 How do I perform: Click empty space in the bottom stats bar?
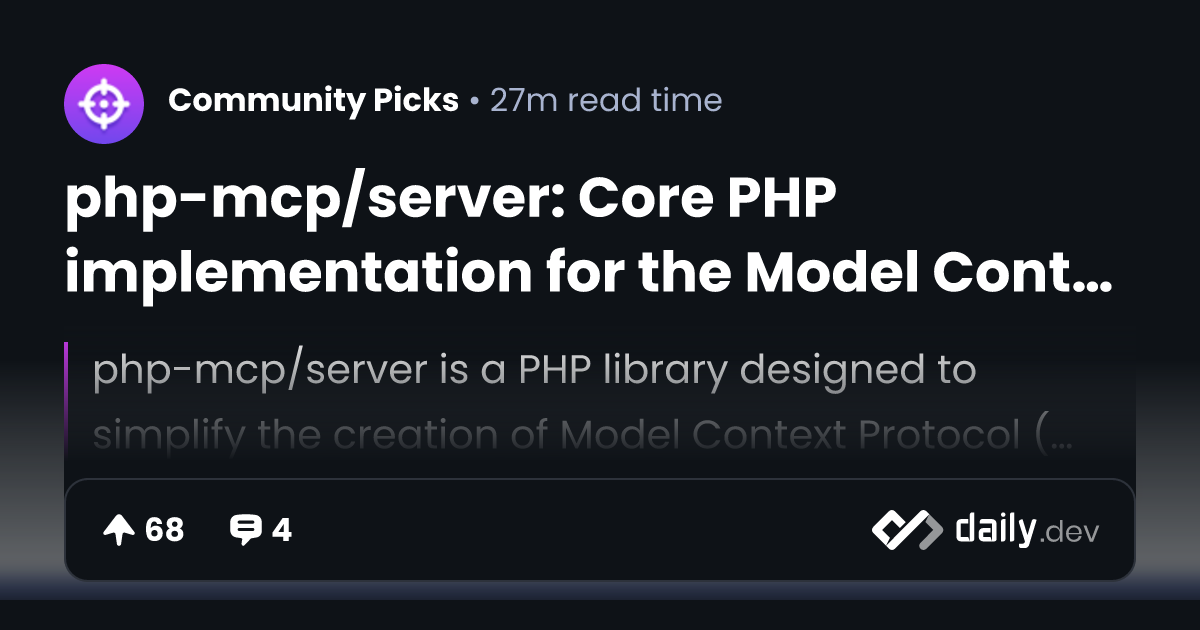(x=580, y=530)
